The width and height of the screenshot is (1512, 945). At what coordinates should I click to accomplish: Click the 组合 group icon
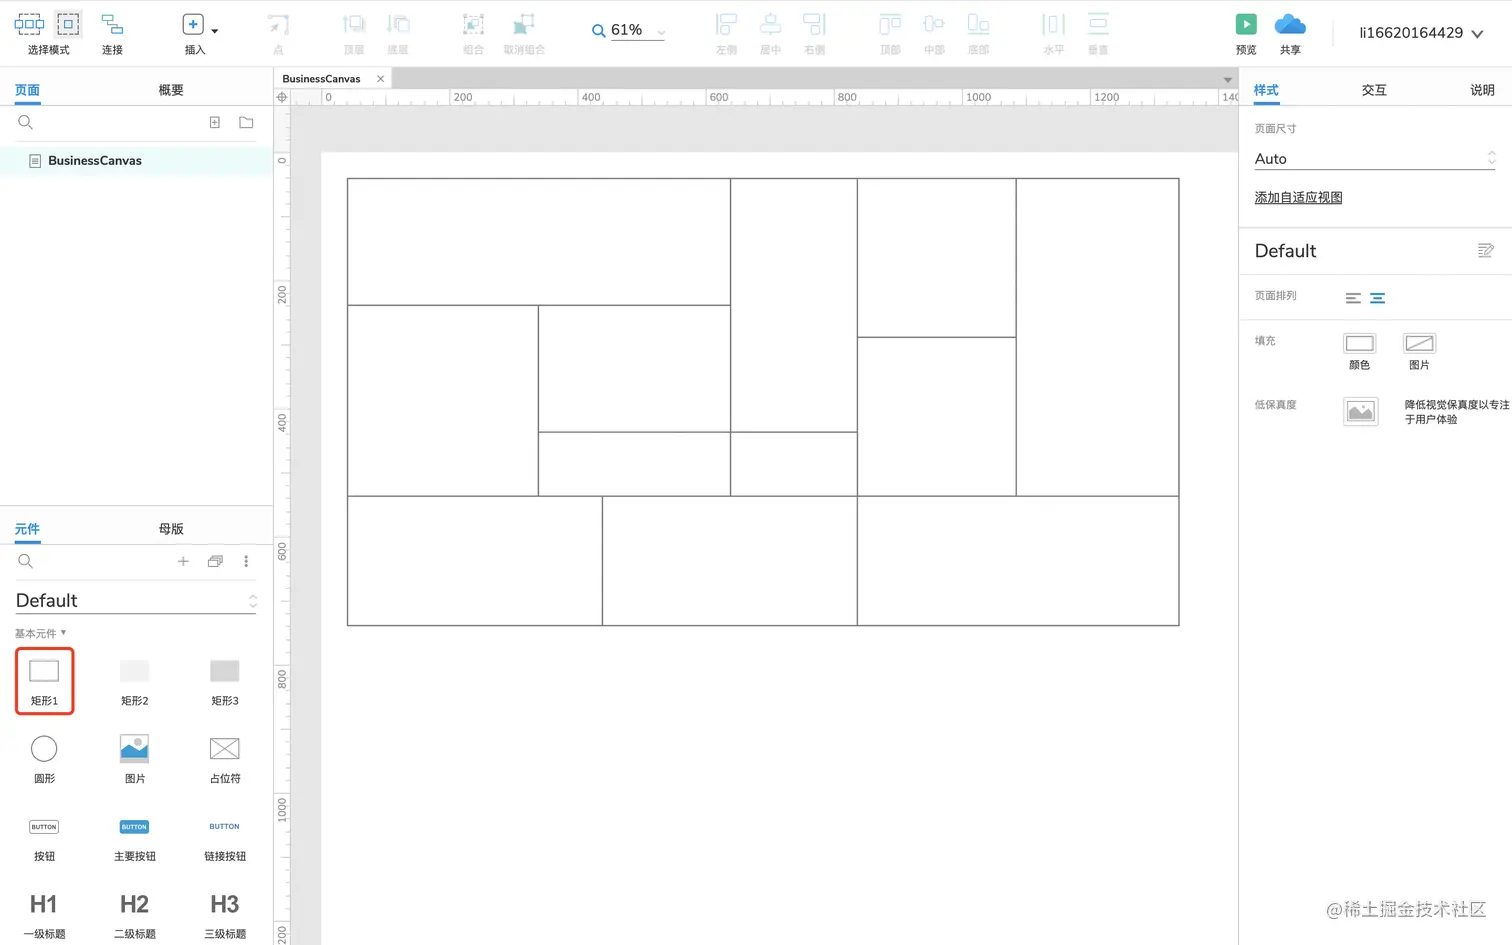pyautogui.click(x=473, y=25)
